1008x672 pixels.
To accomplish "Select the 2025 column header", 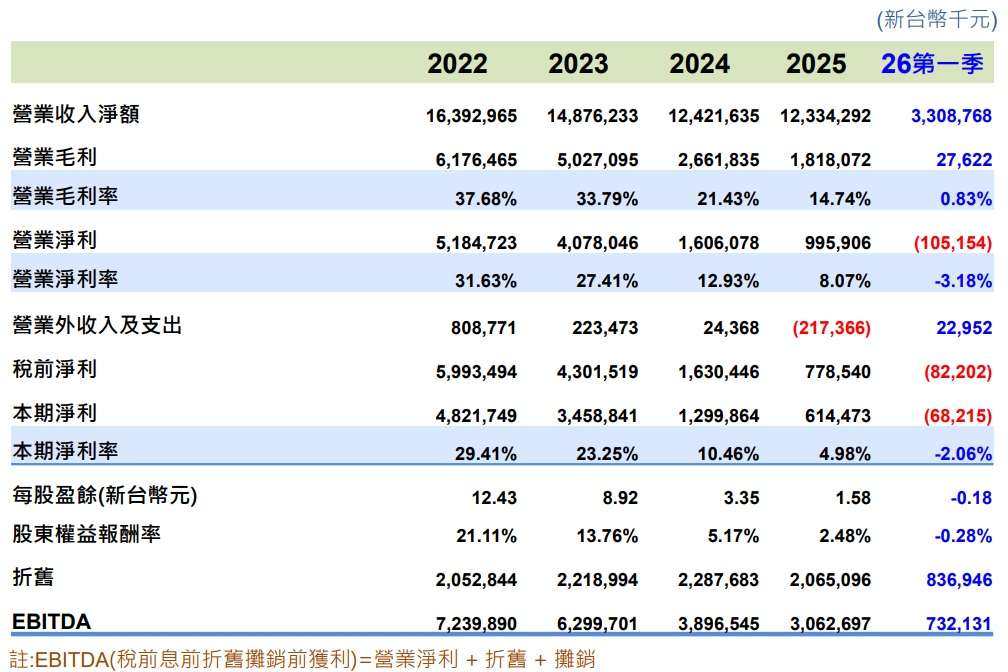I will tap(816, 64).
